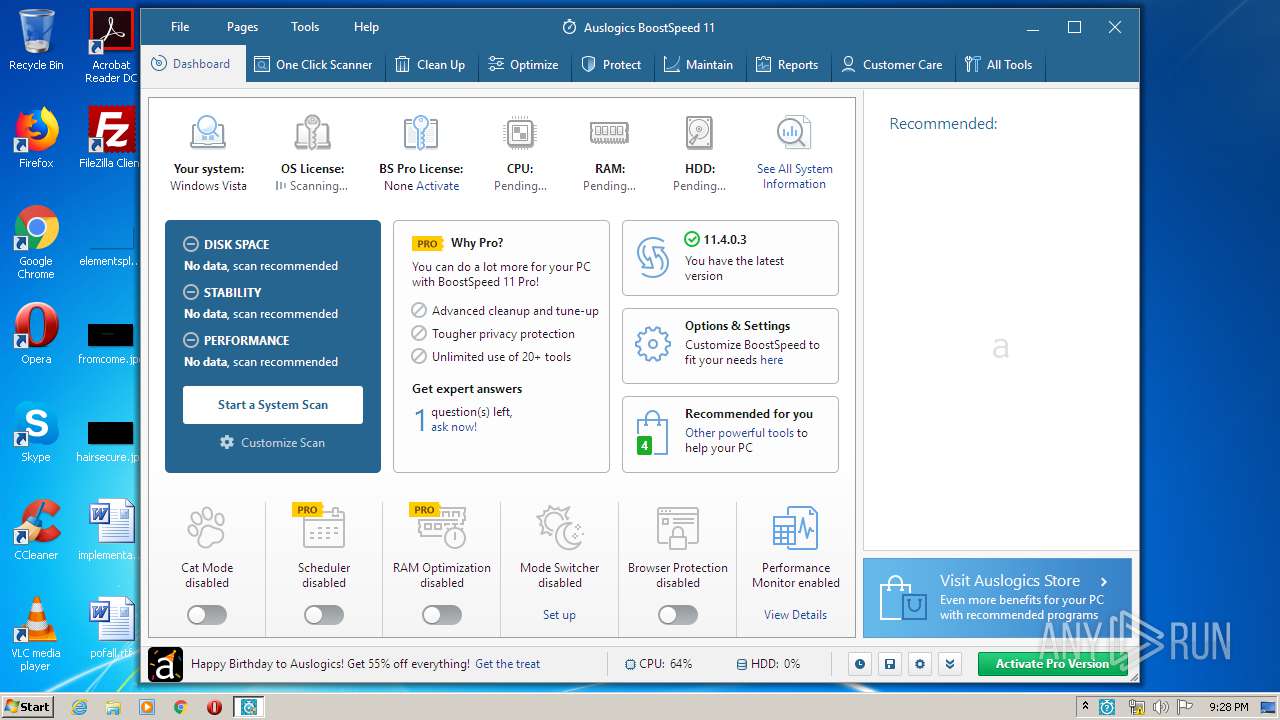Open the Help menu
Screen dimensions: 1280x720
point(366,27)
